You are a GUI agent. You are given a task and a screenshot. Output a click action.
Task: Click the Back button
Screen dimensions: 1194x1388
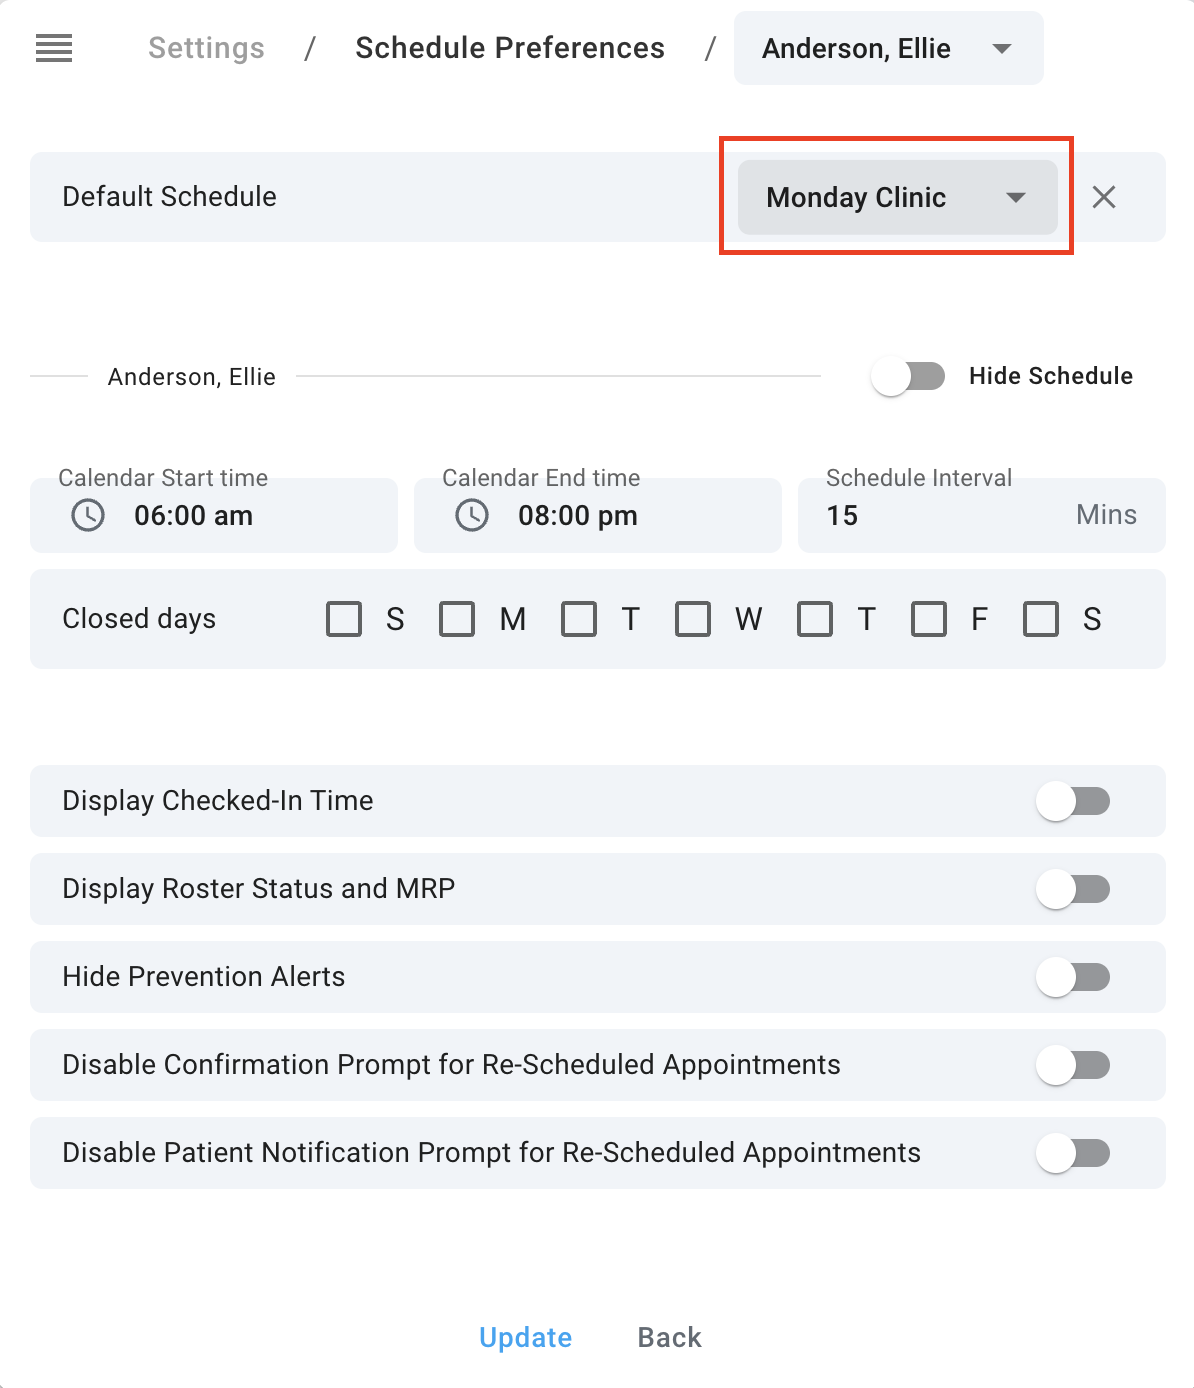tap(670, 1337)
